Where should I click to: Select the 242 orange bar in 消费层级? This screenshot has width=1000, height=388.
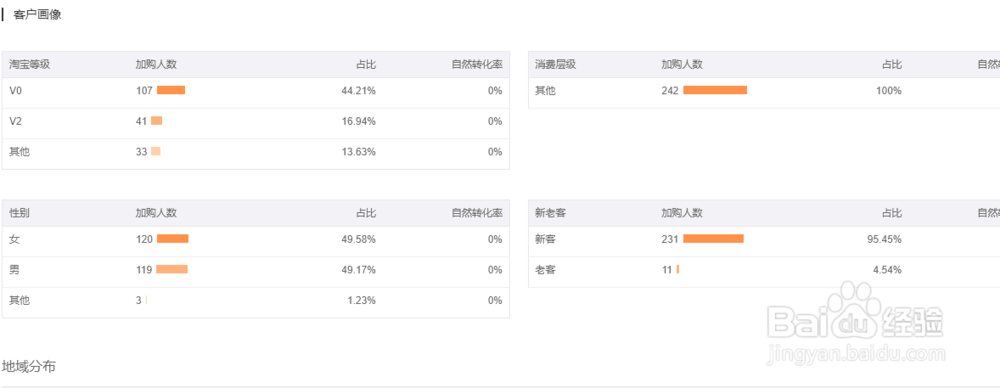pyautogui.click(x=715, y=91)
